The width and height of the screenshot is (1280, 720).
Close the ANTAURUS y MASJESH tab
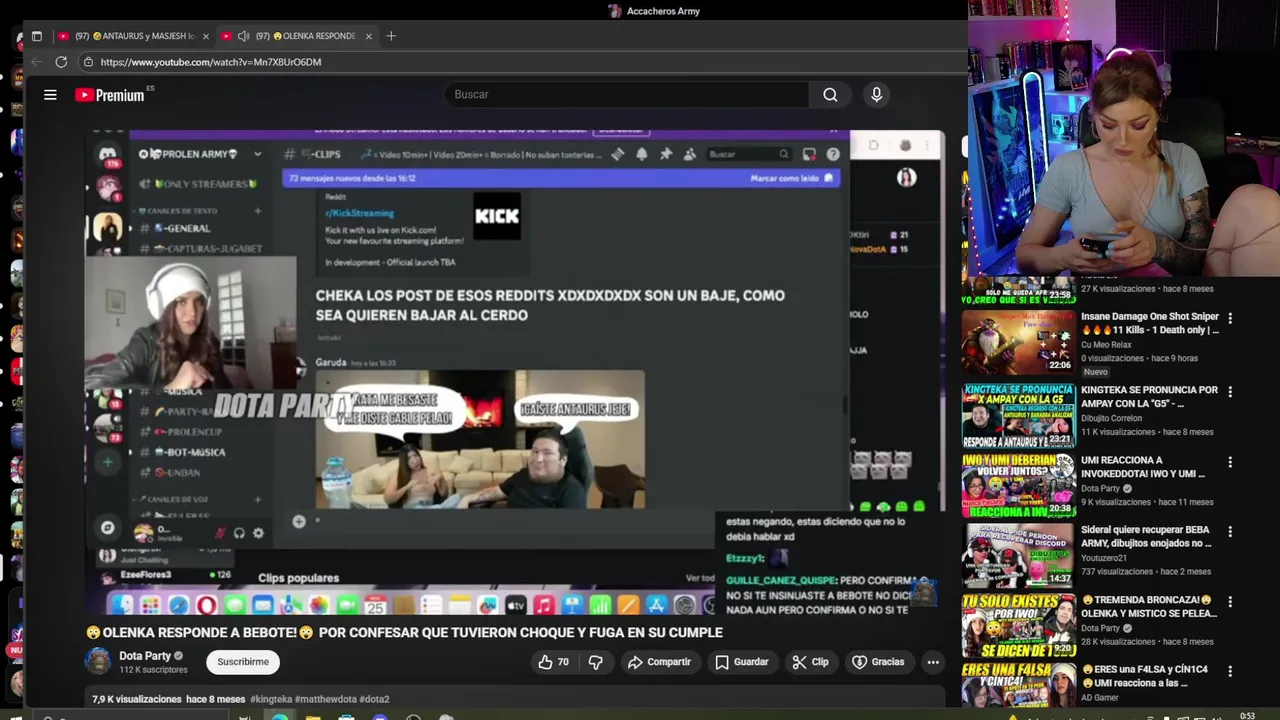click(x=206, y=36)
